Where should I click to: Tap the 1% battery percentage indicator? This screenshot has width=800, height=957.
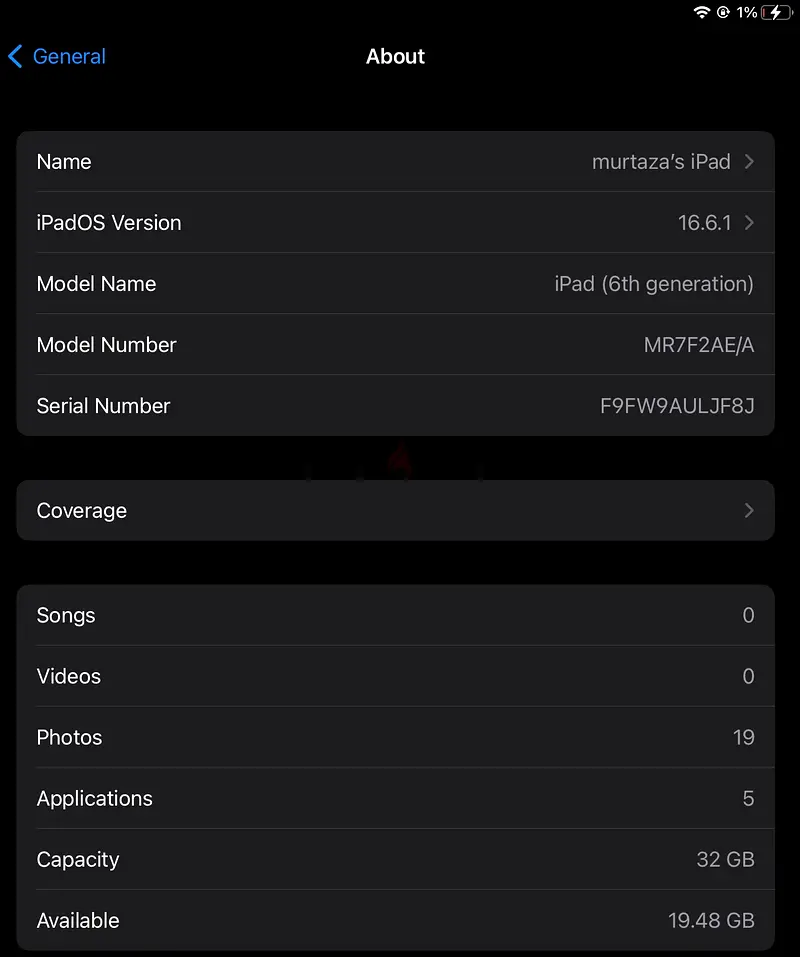point(746,12)
